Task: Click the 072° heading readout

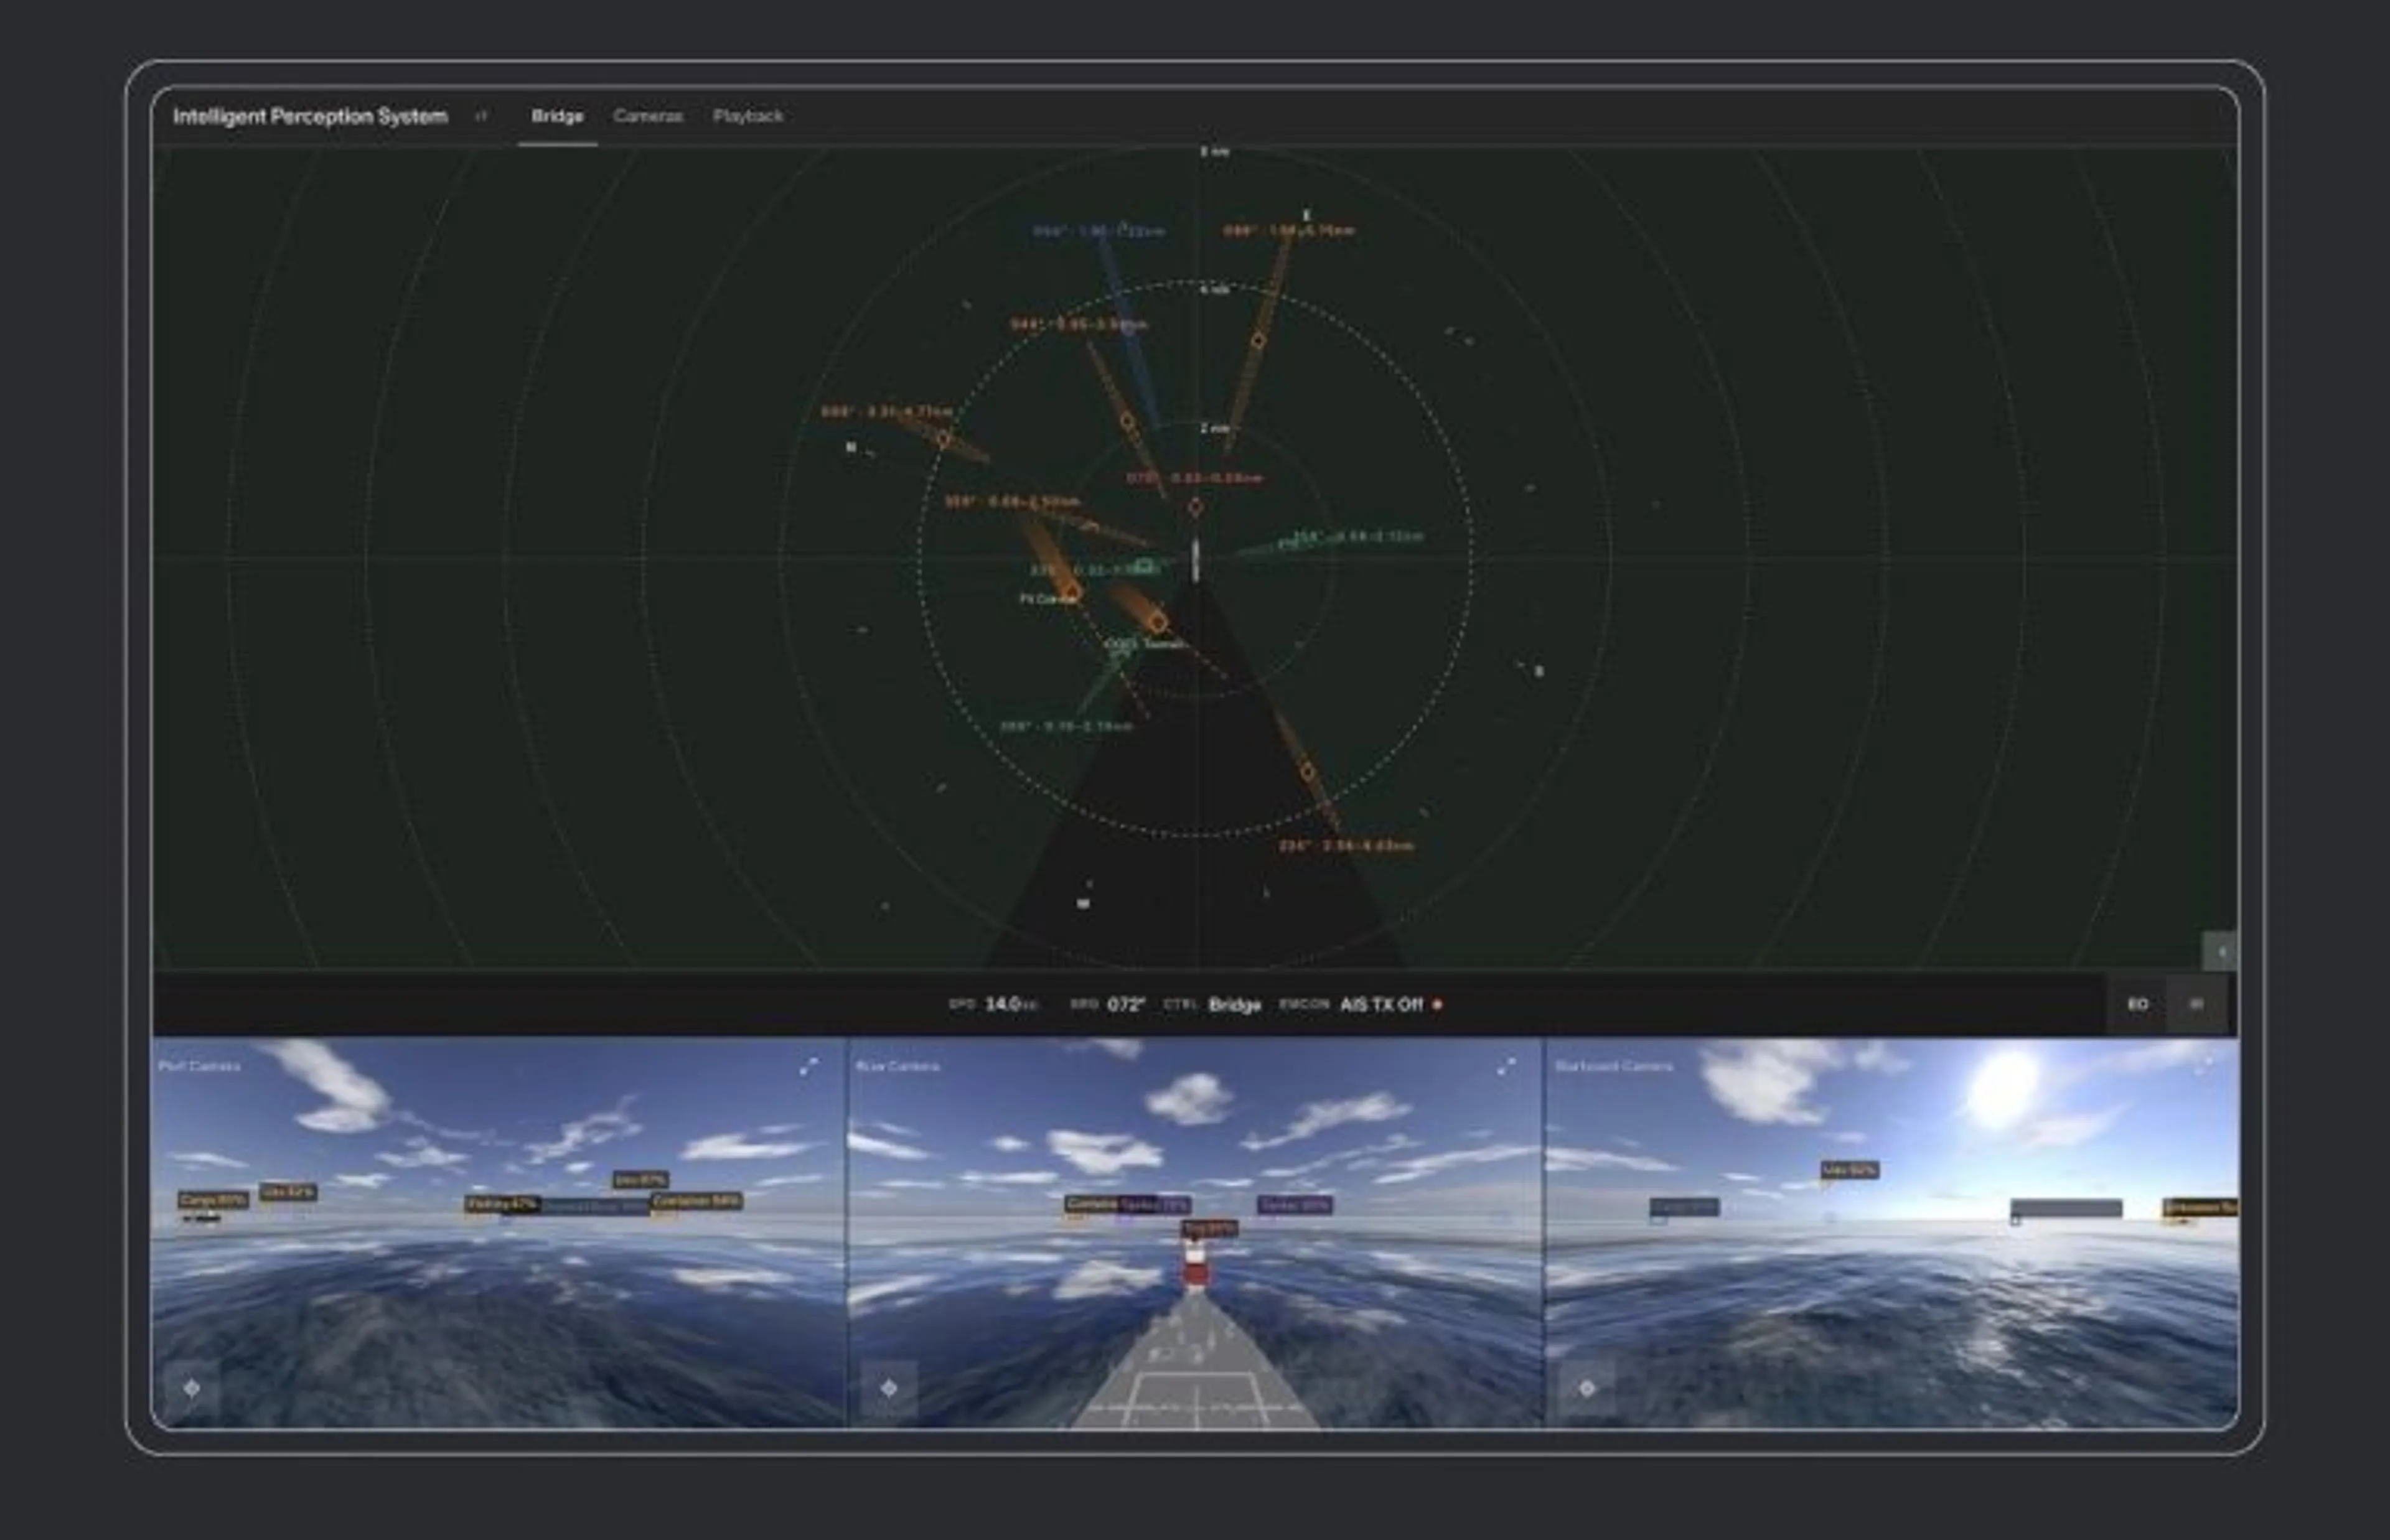Action: (1127, 1004)
